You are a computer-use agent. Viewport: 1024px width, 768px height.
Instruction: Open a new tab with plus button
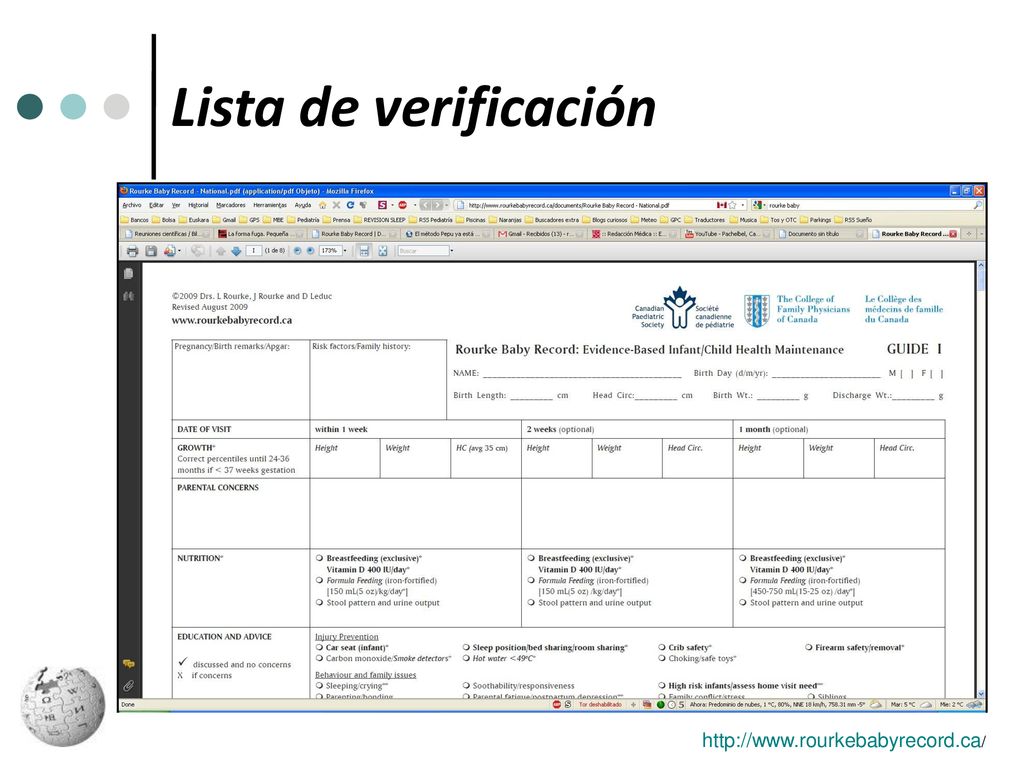pyautogui.click(x=968, y=234)
